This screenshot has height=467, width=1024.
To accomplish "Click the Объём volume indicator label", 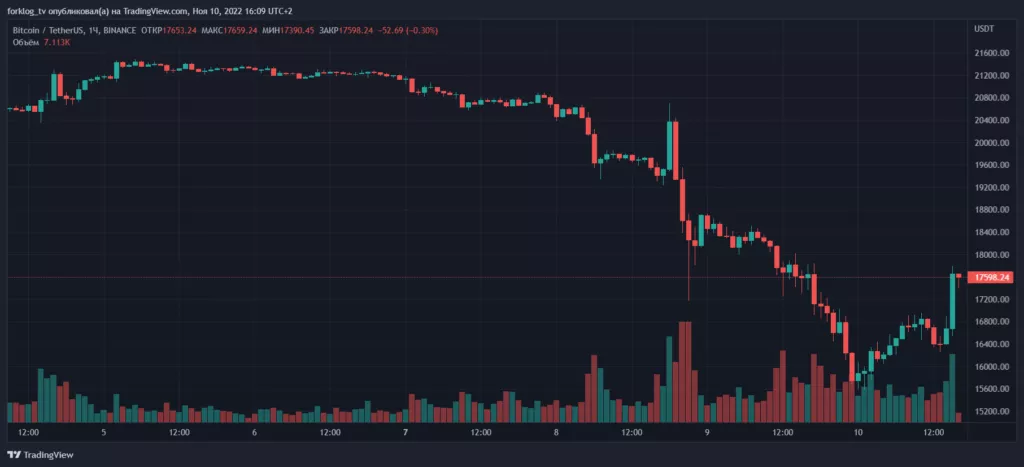I will point(25,43).
